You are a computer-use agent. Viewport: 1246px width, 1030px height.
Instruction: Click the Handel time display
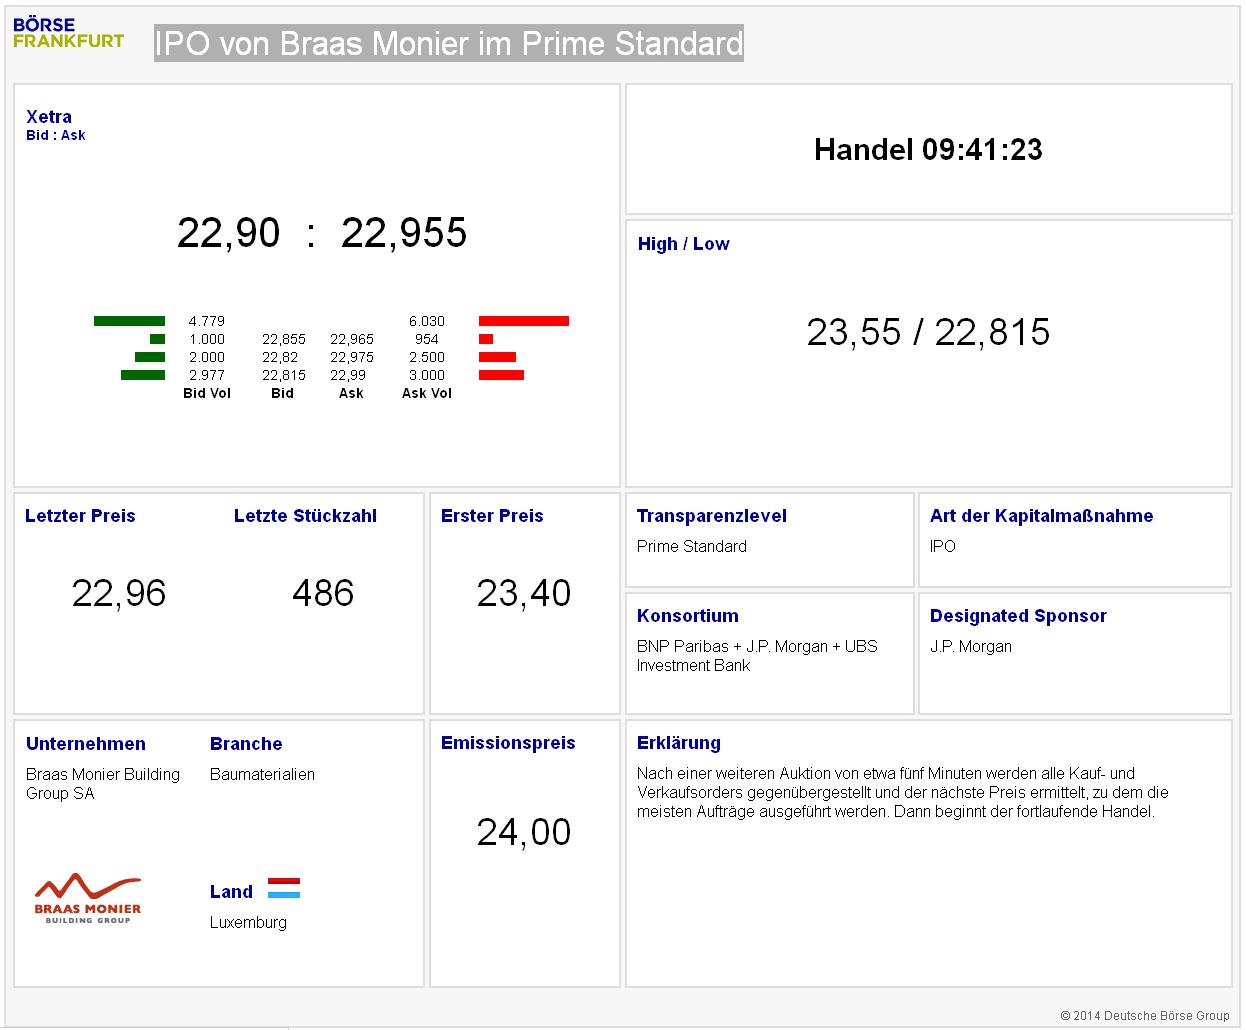[928, 150]
